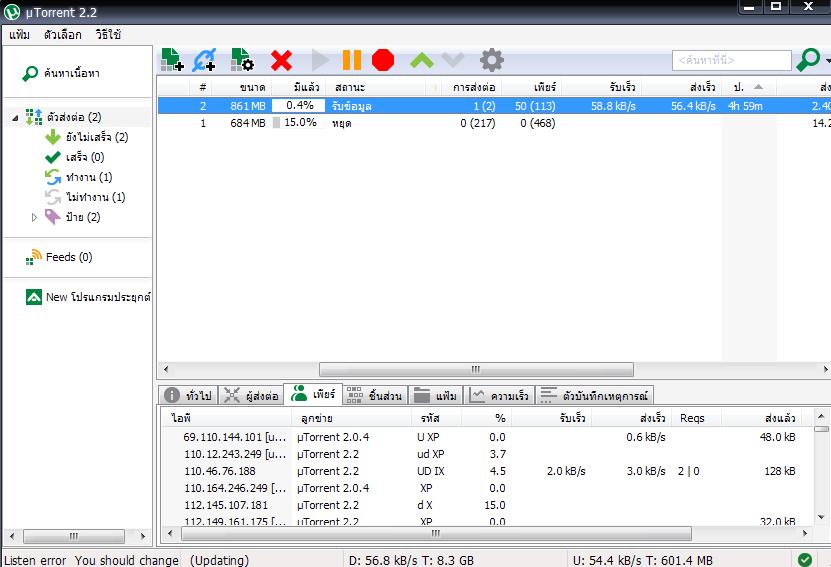Select the ตัวส่งต่อ (2) category
Screen dimensions: 831x567
74,117
